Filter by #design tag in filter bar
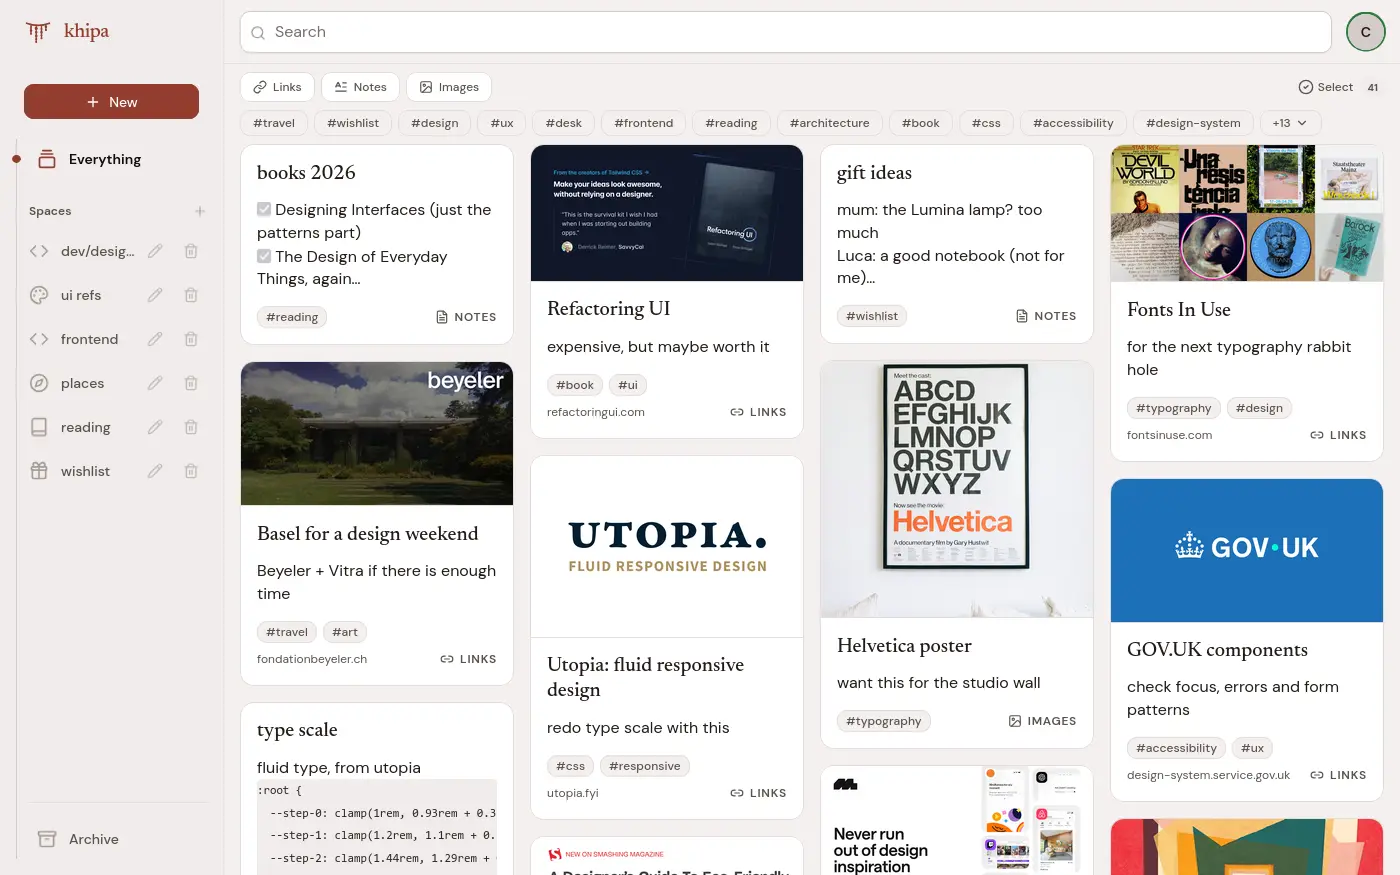This screenshot has height=875, width=1400. (x=435, y=123)
